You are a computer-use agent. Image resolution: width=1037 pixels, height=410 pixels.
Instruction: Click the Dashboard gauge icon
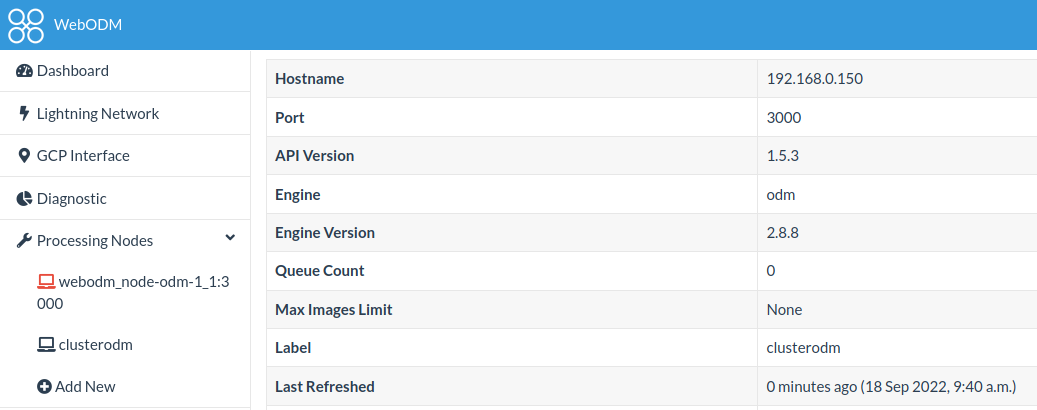tap(25, 71)
